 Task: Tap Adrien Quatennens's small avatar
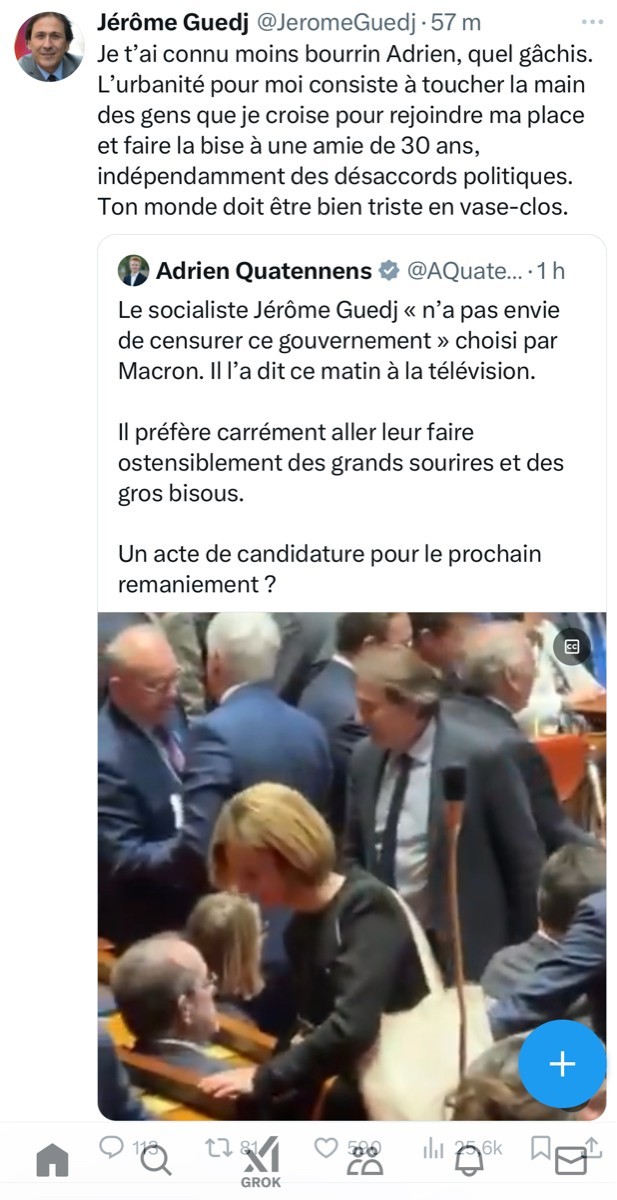click(x=133, y=270)
